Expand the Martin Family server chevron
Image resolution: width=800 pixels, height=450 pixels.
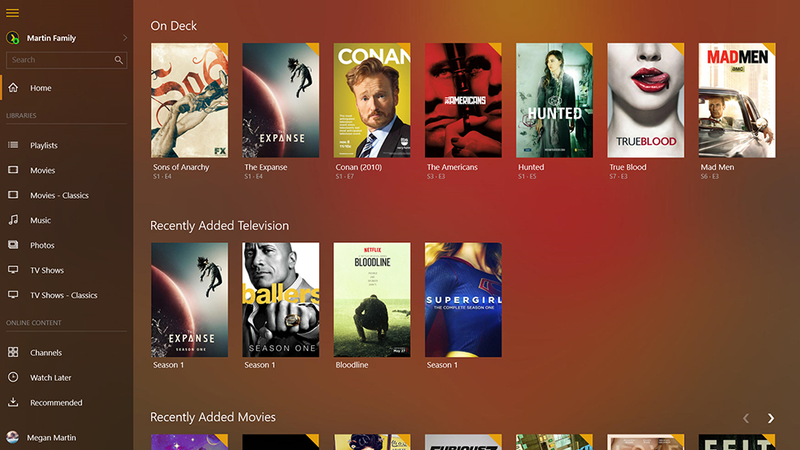coord(124,38)
